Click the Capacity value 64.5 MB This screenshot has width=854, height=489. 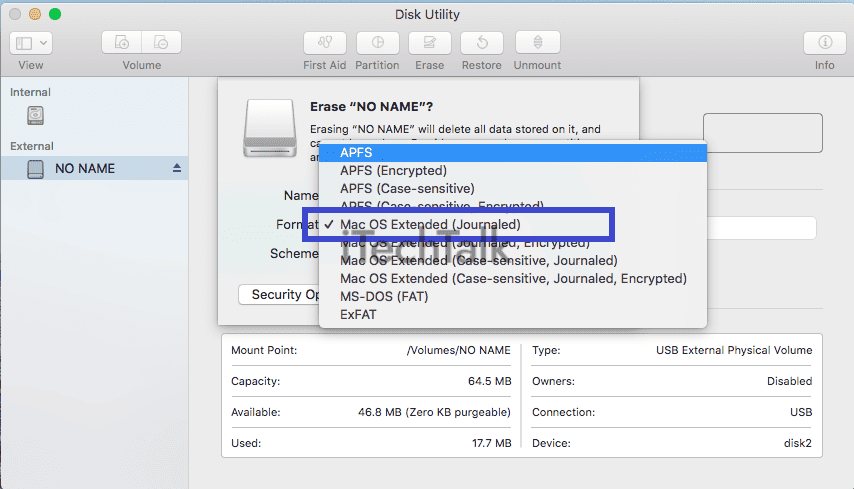point(490,381)
